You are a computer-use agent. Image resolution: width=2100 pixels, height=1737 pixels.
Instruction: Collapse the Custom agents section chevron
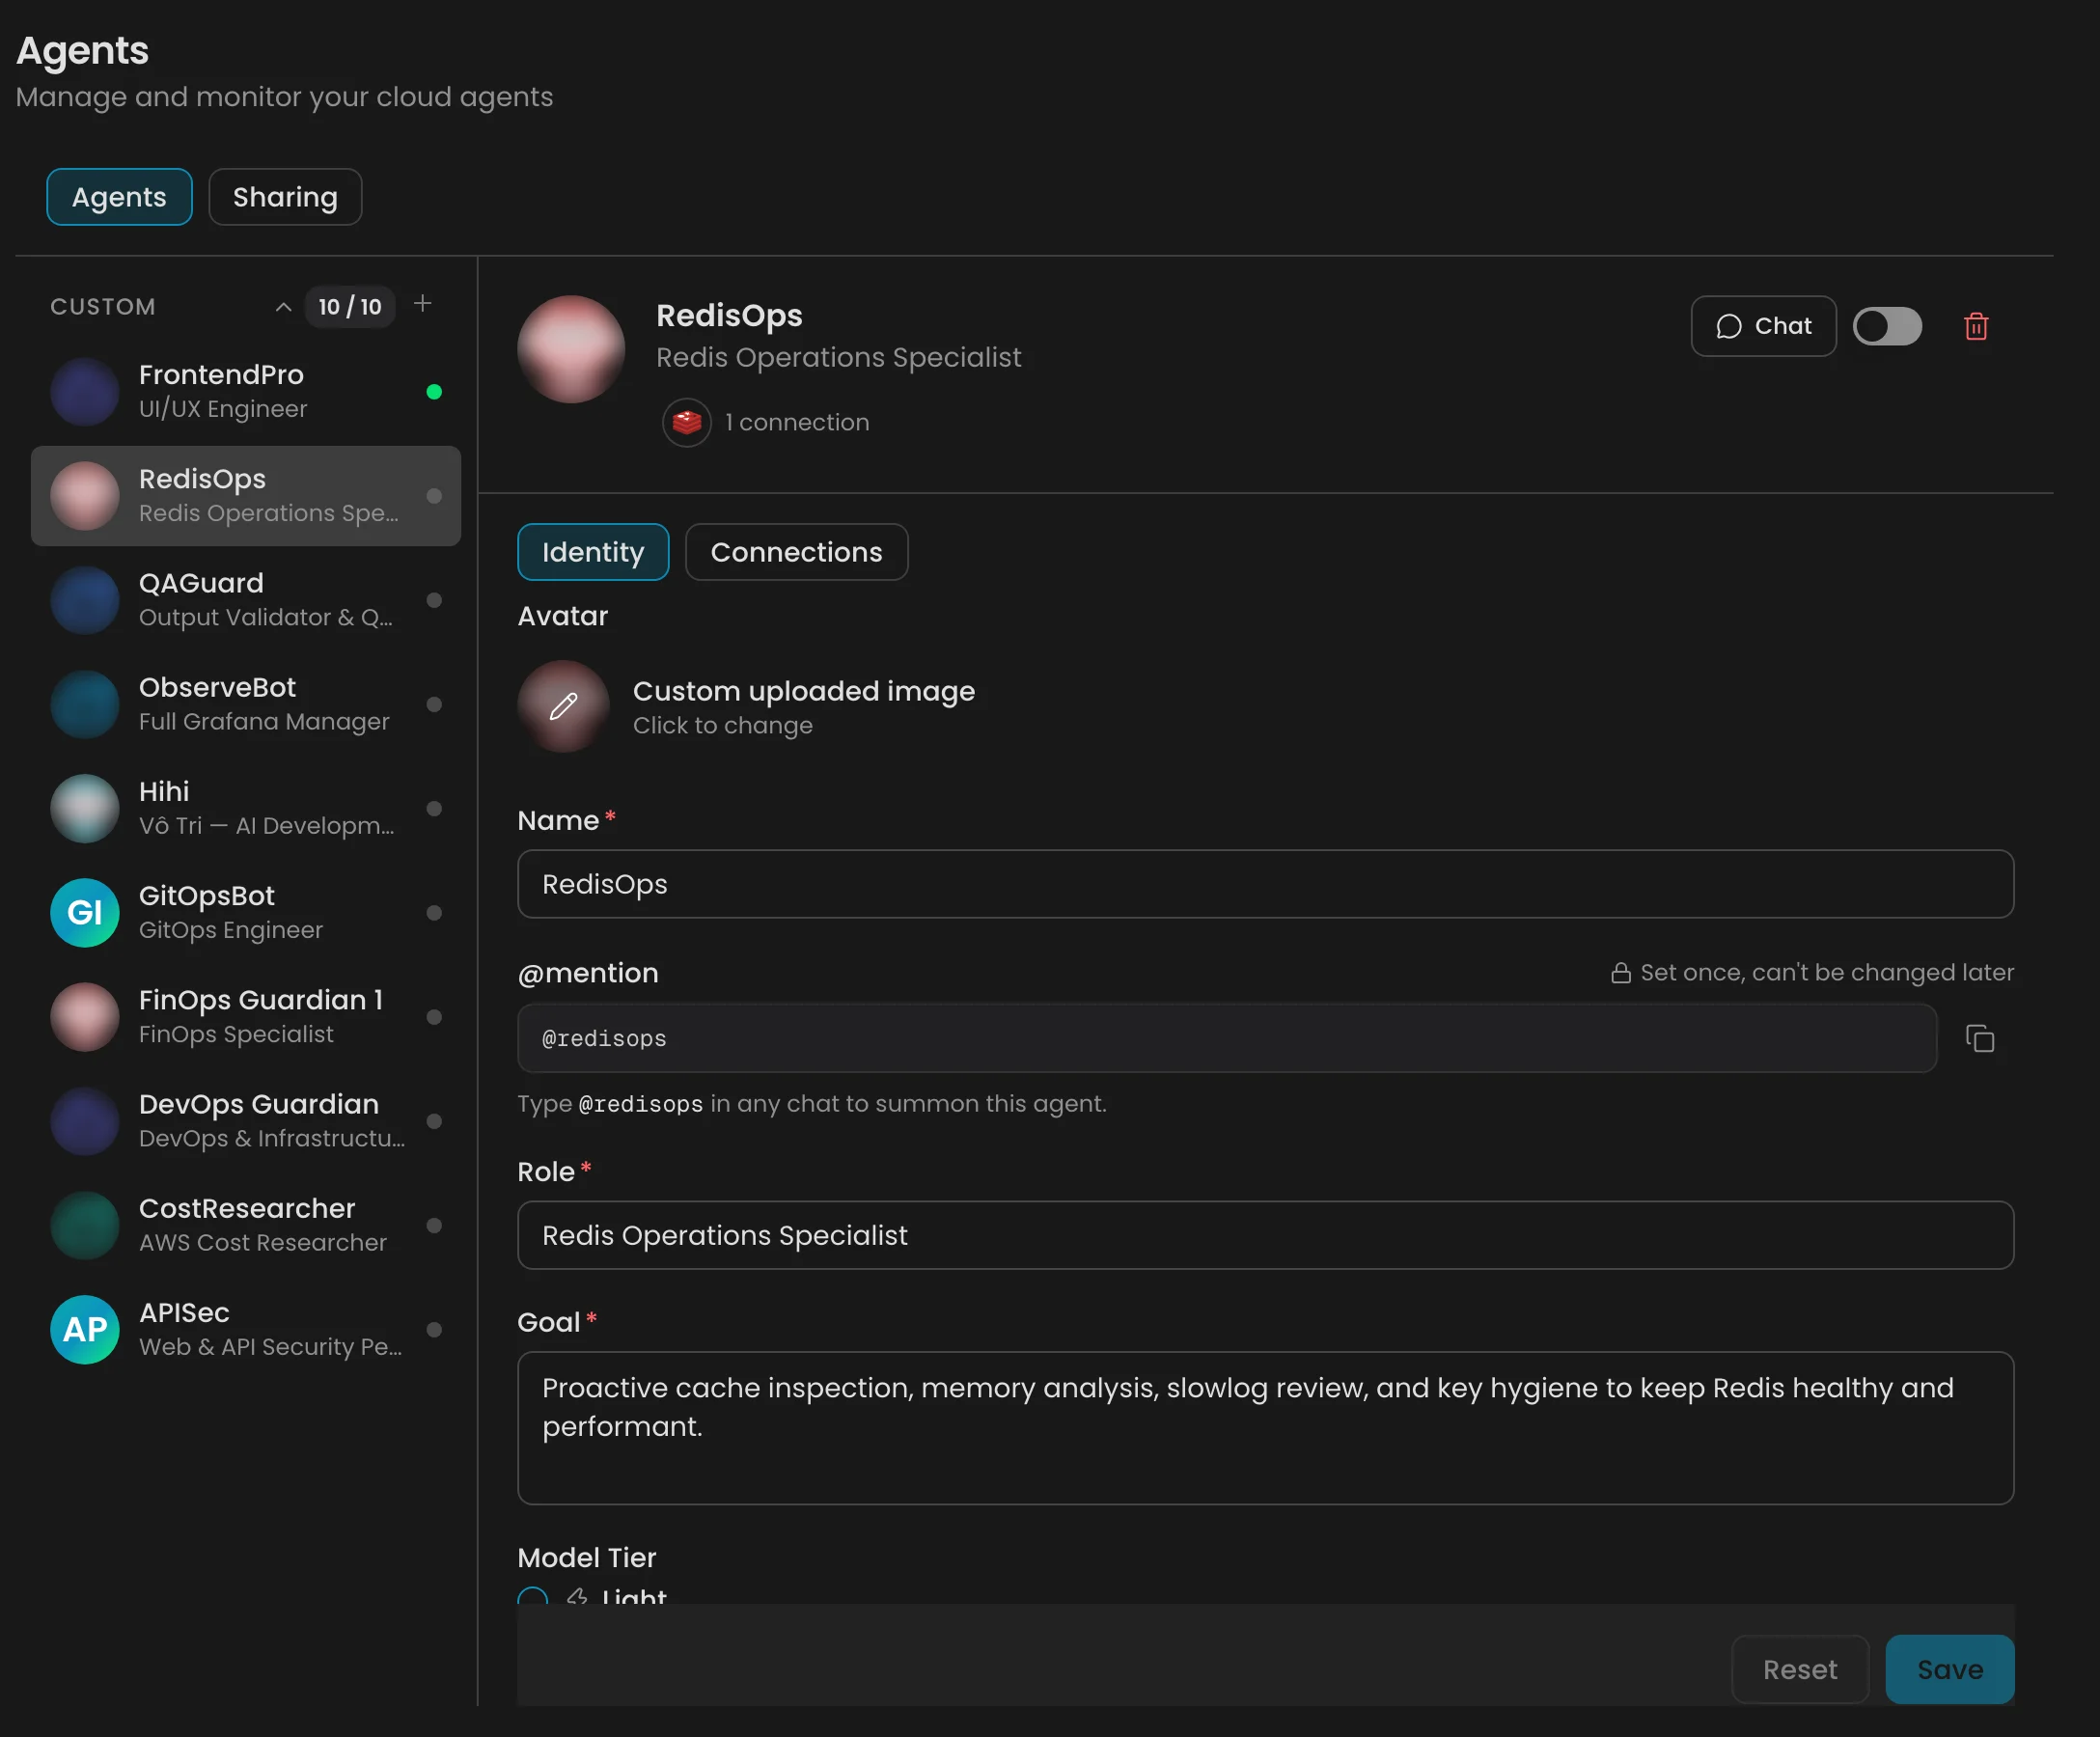(283, 306)
